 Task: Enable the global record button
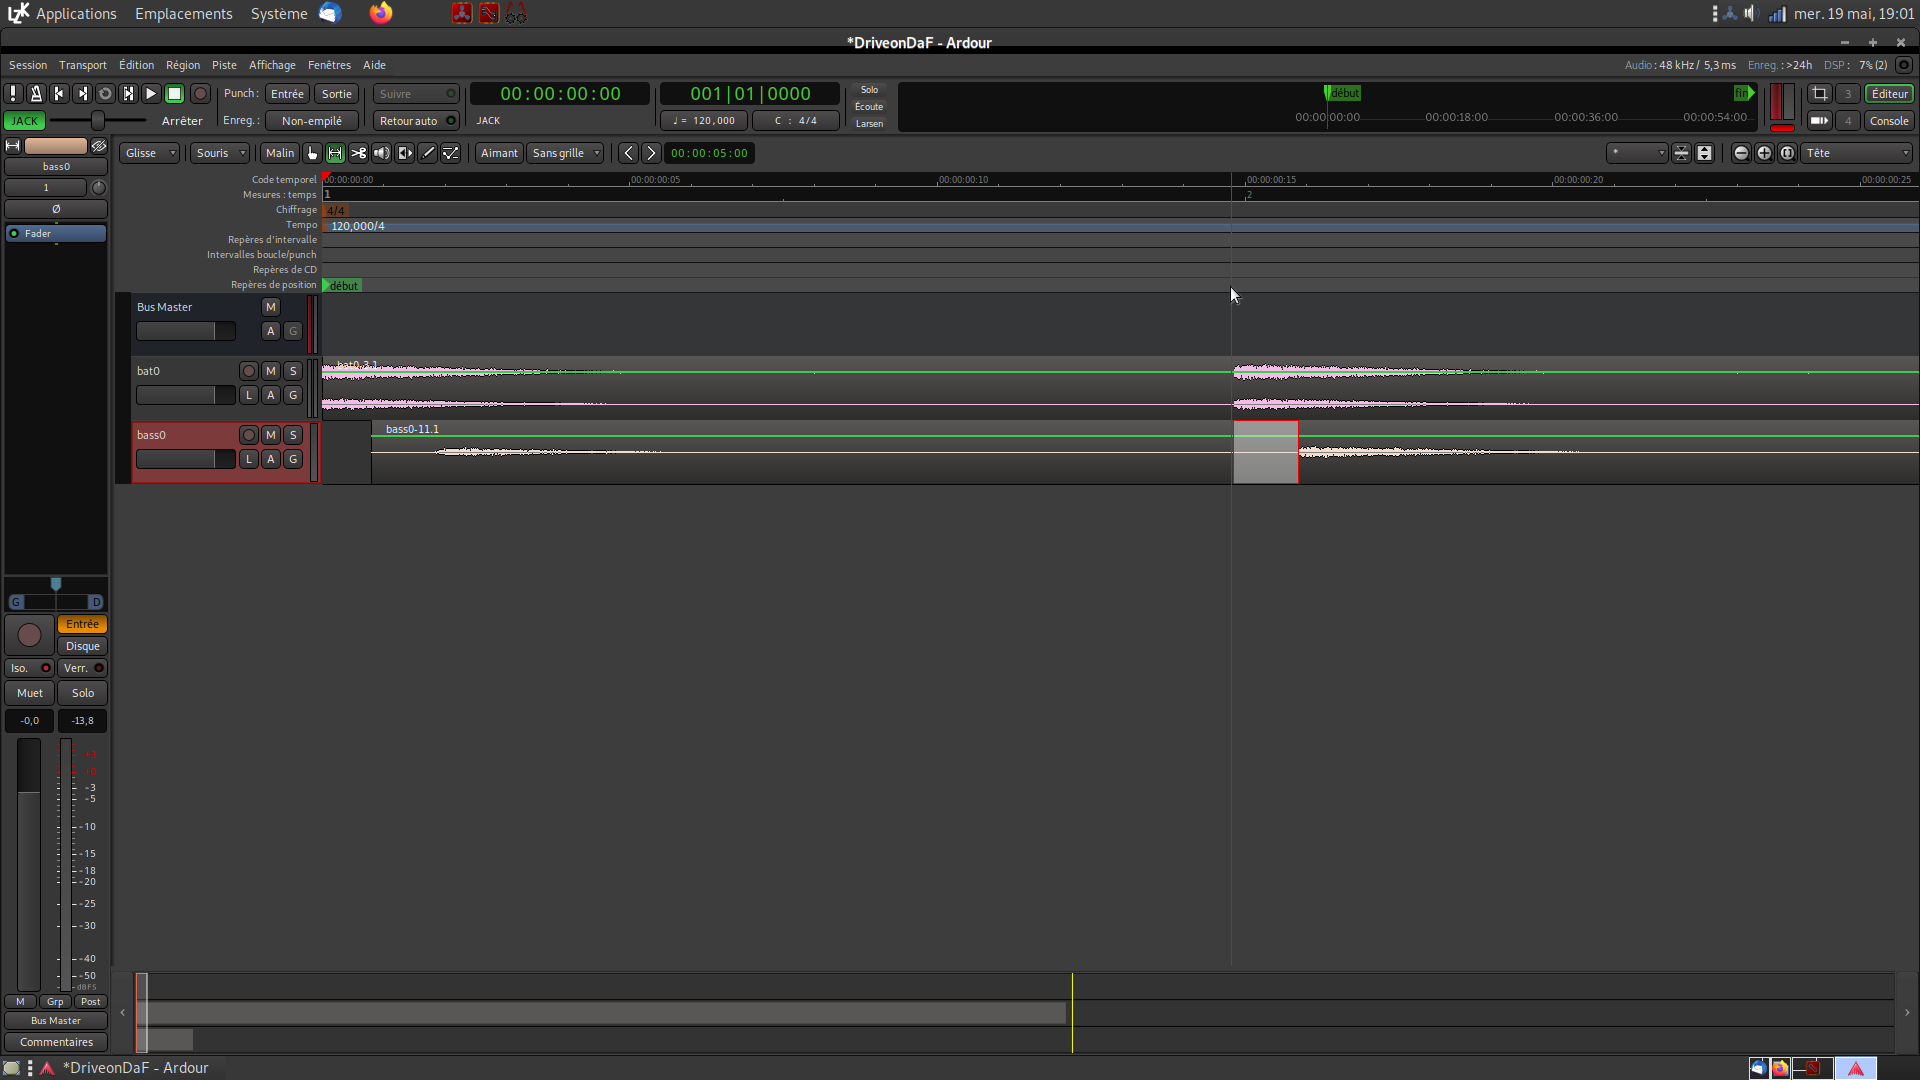click(x=200, y=93)
